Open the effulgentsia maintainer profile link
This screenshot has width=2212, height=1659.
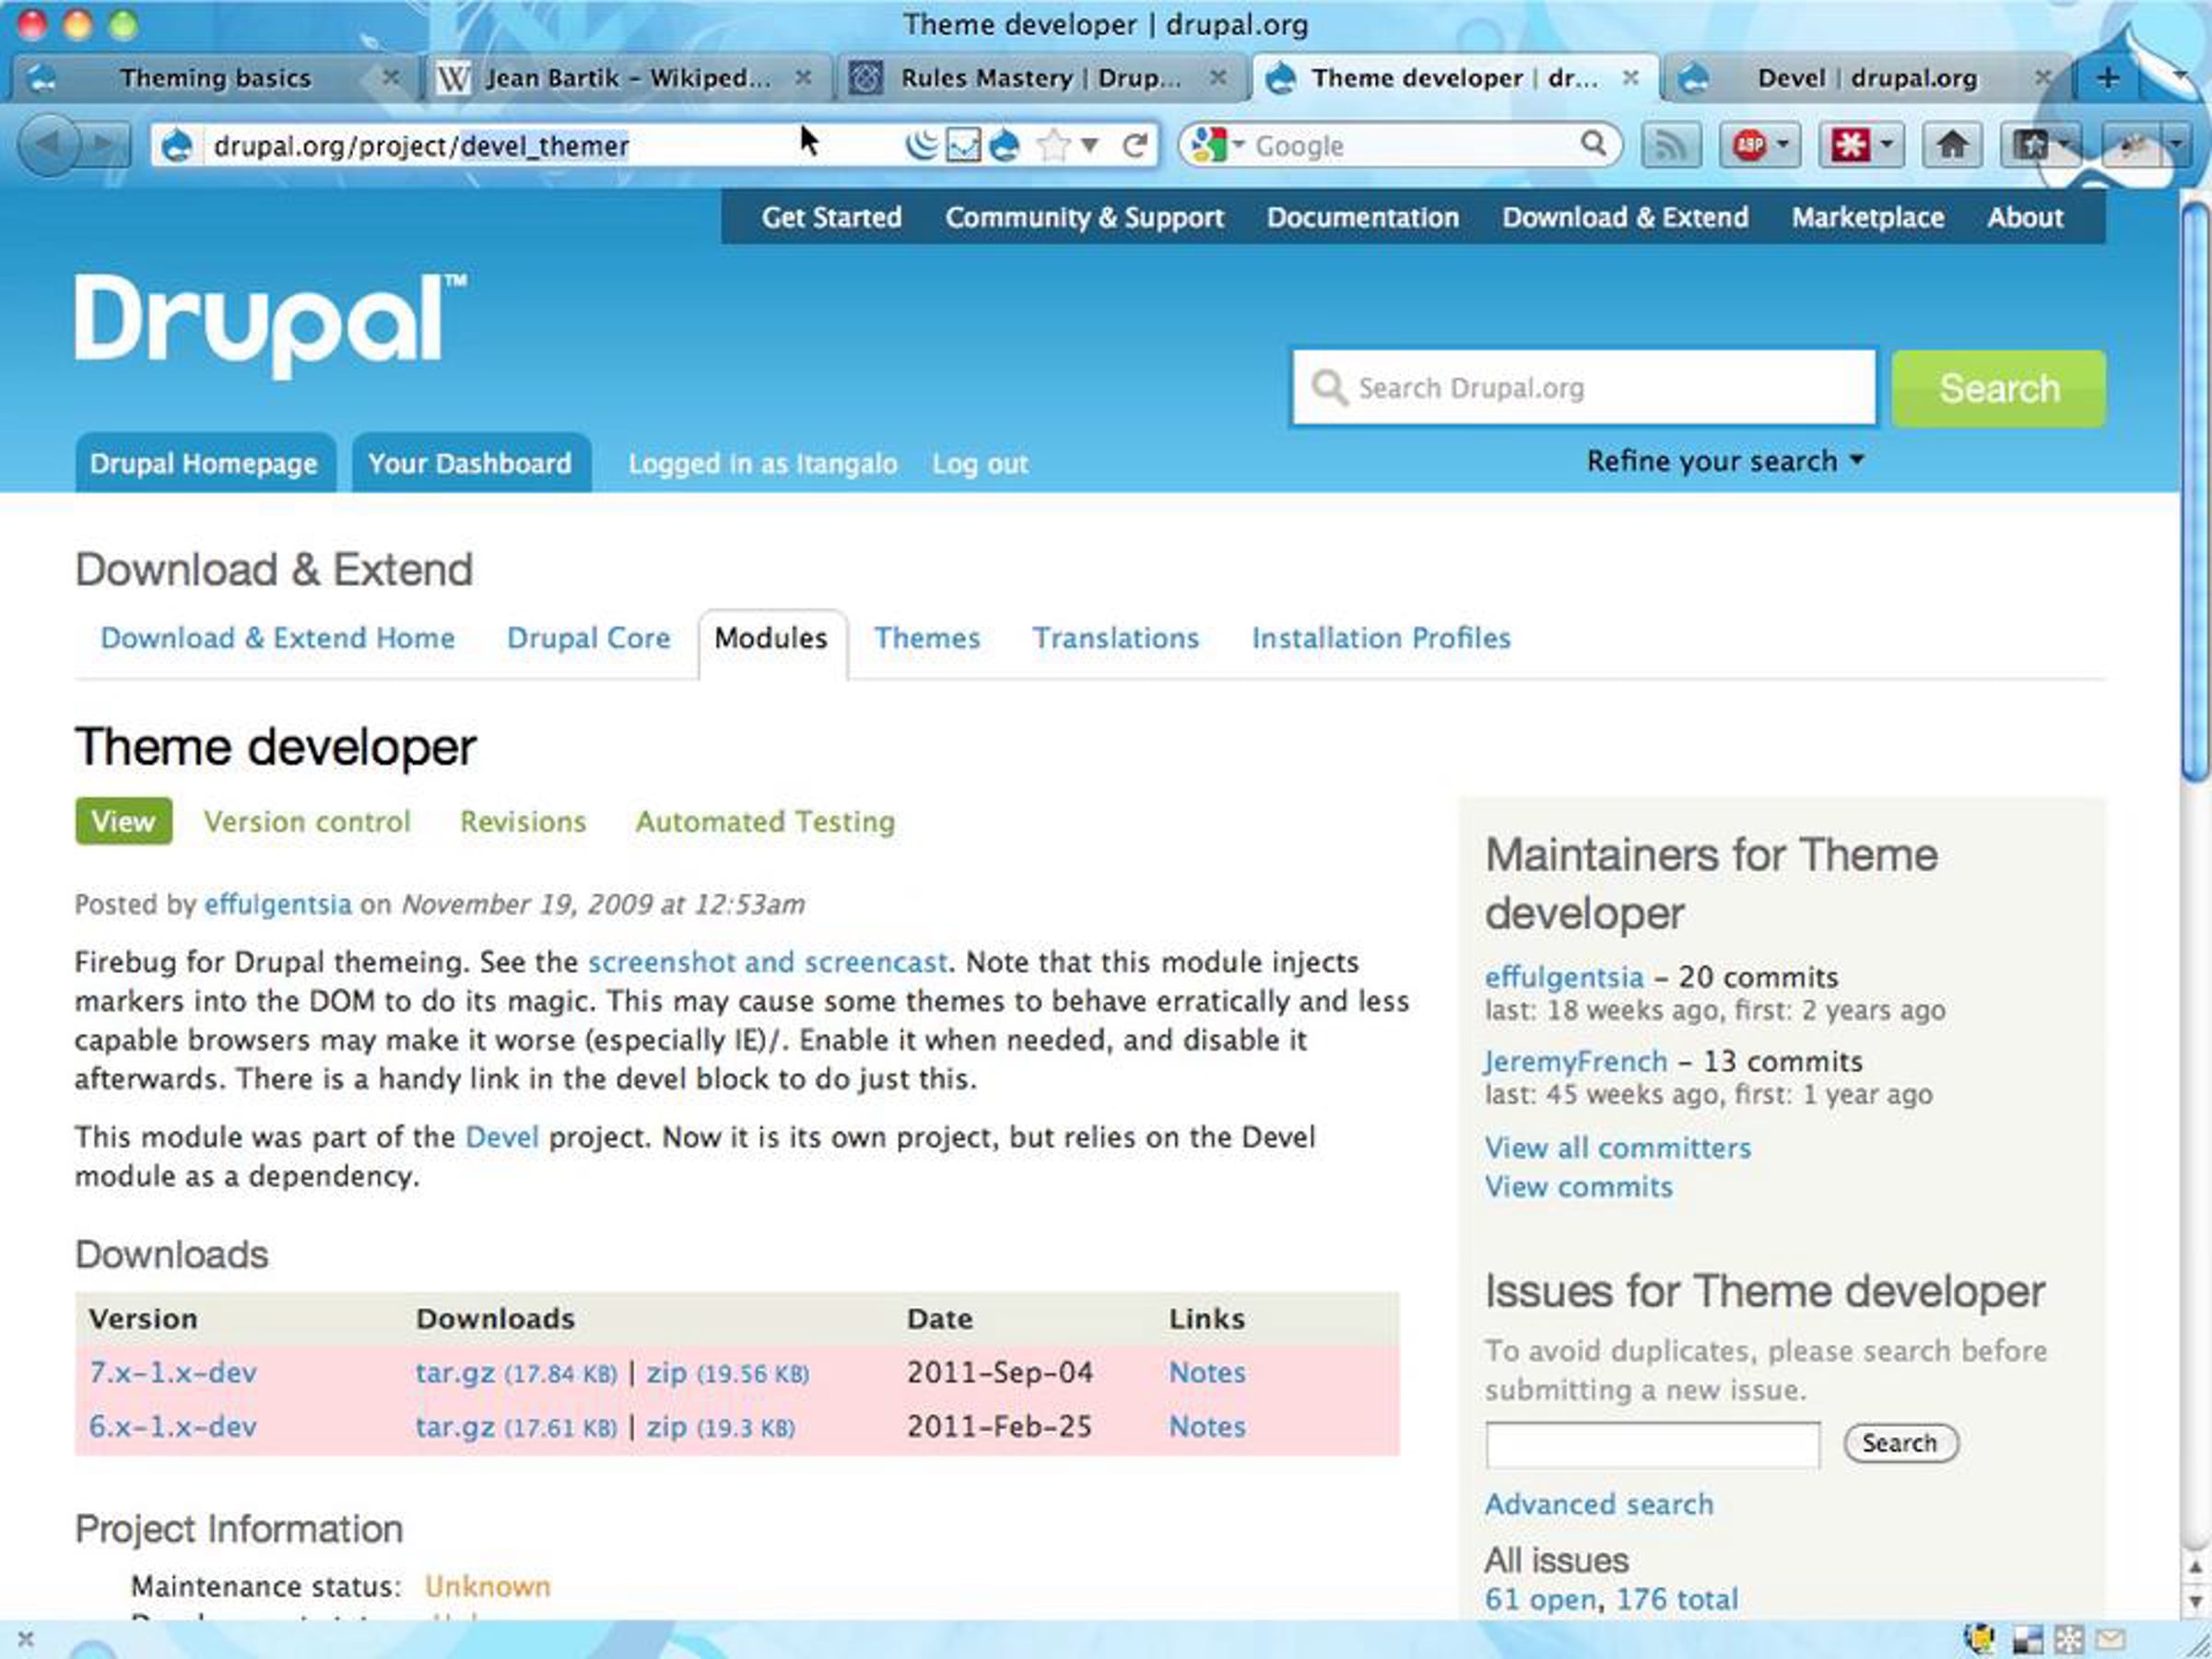[x=1564, y=976]
